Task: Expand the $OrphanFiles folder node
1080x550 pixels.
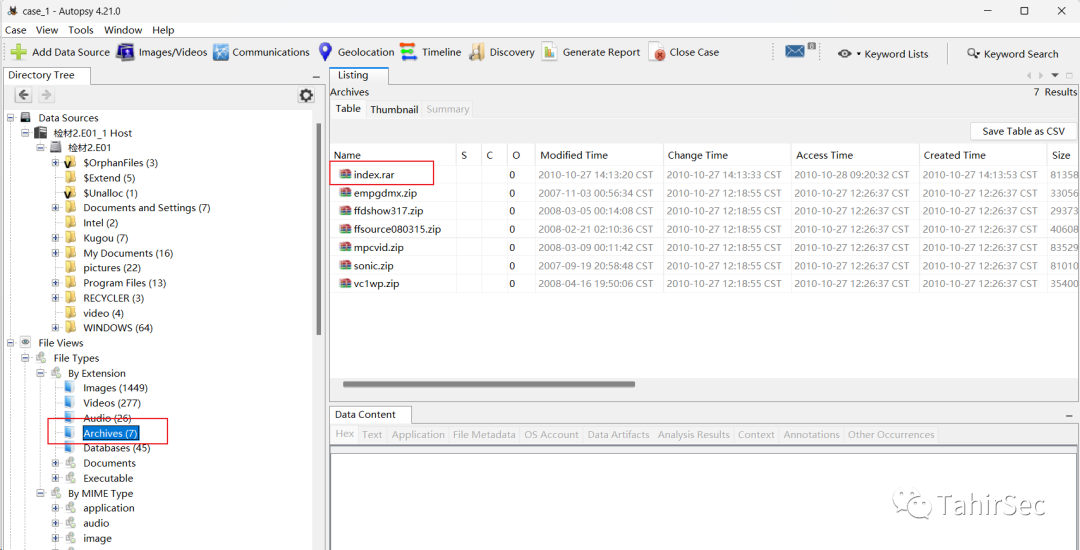Action: [56, 163]
